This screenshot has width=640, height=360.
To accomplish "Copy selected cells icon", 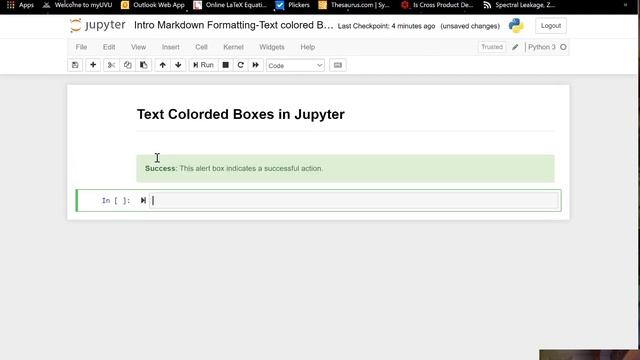I will pyautogui.click(x=127, y=65).
